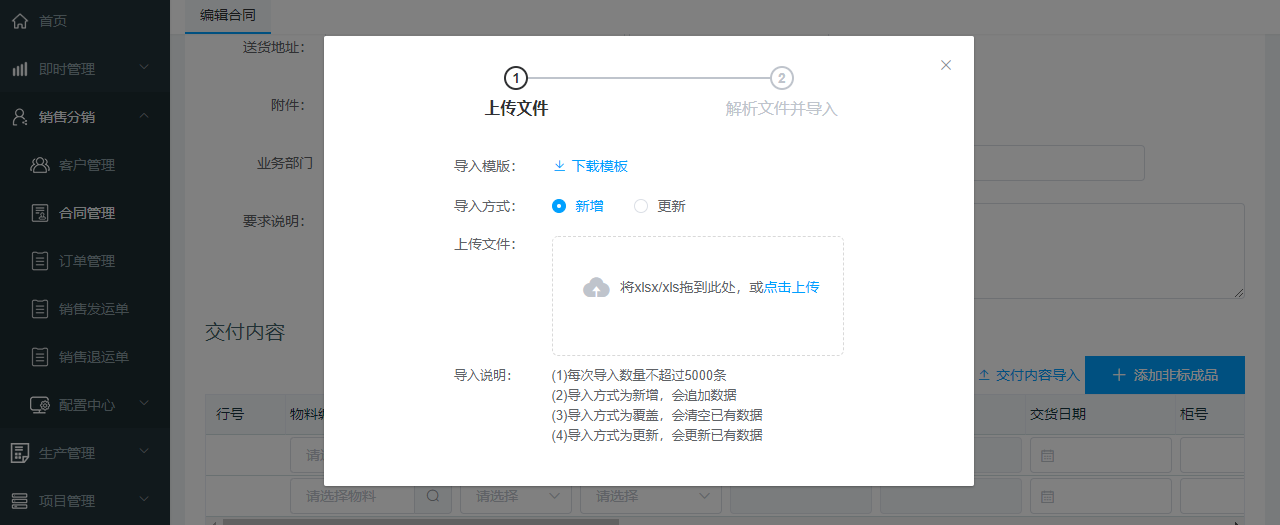Expand the 即时管理 menu chevron
The image size is (1280, 525).
[x=144, y=68]
